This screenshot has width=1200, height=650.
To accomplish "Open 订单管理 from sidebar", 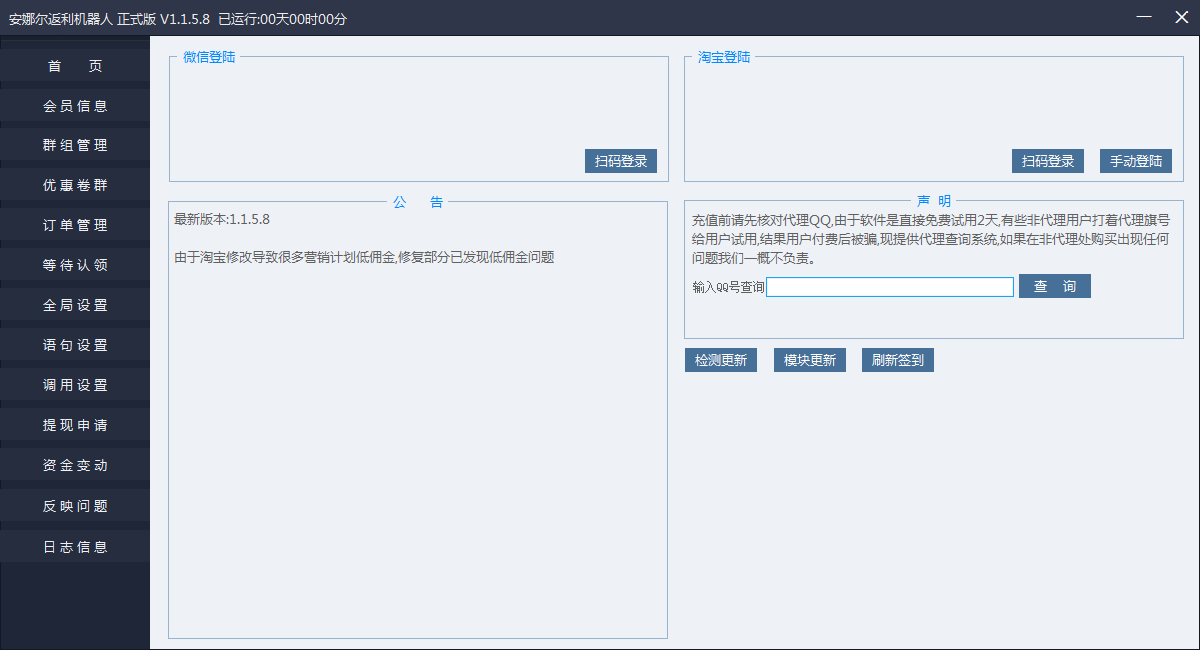I will [x=75, y=226].
